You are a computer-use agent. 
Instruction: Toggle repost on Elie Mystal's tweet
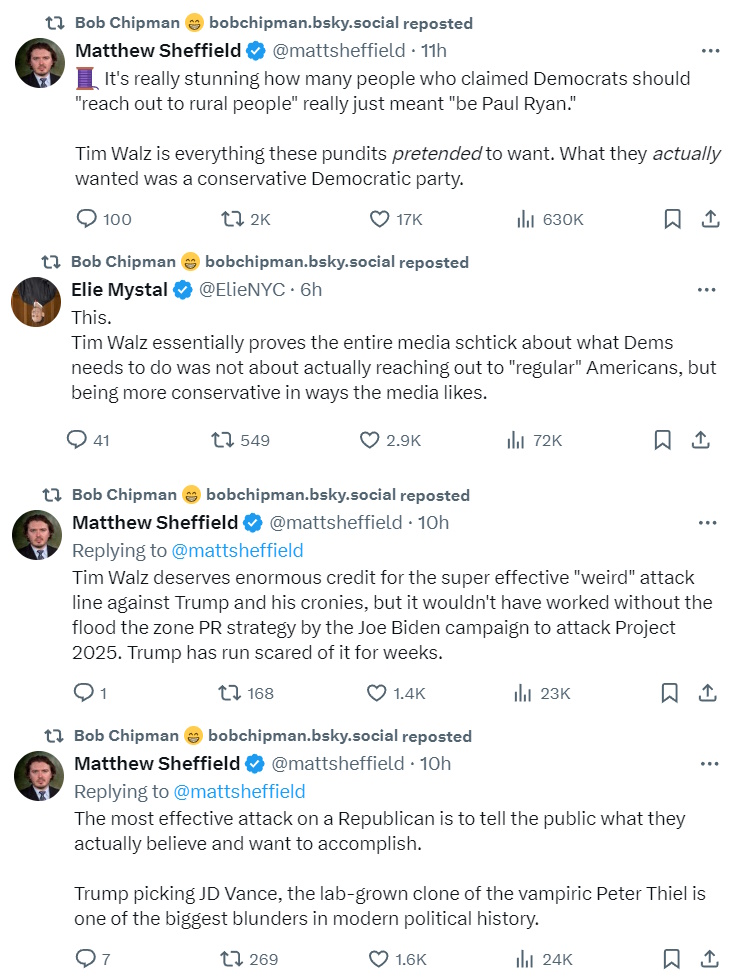[x=223, y=440]
